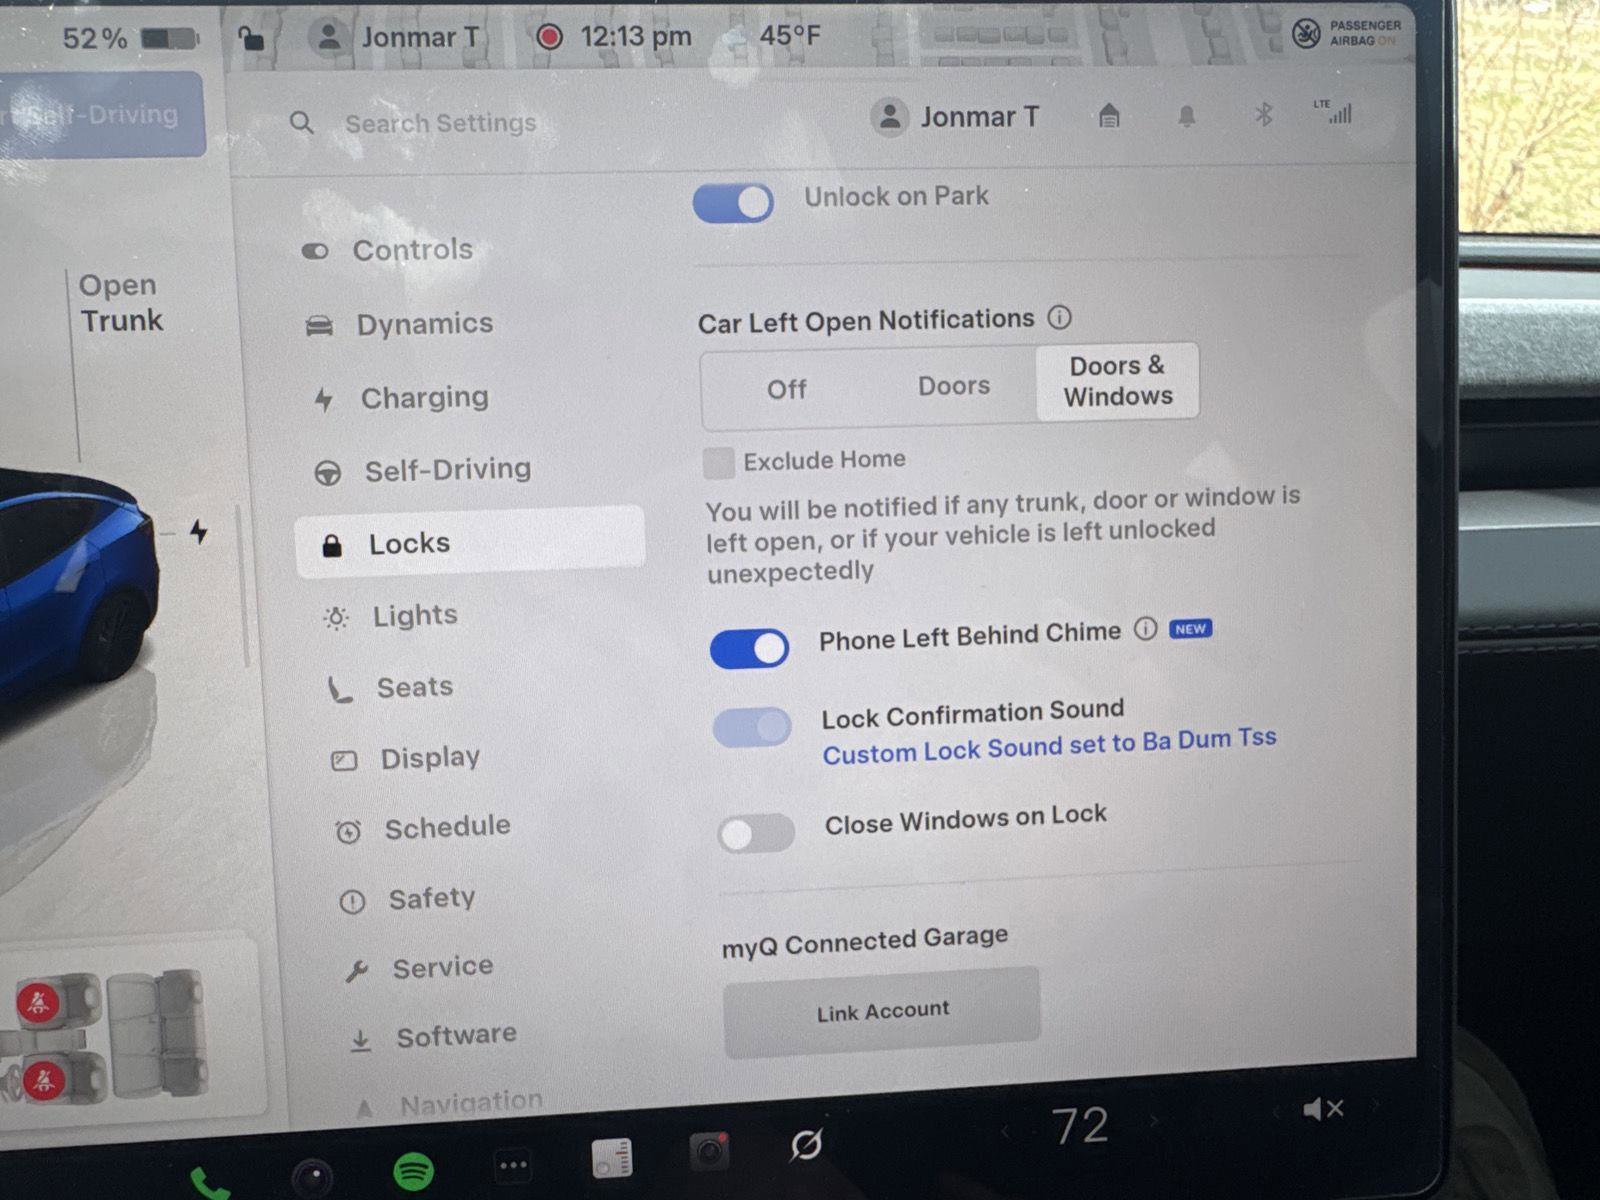Enable Close Windows on Lock
The width and height of the screenshot is (1600, 1200).
[x=756, y=833]
